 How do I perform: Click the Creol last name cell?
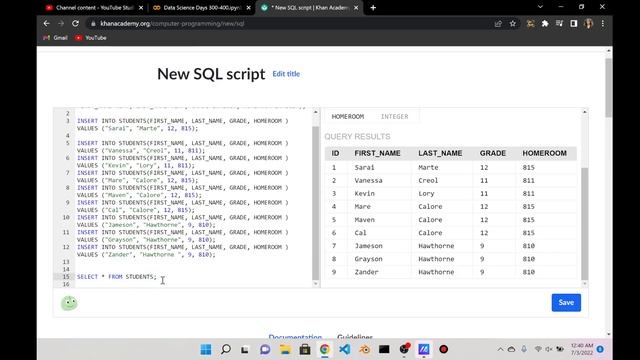coord(428,180)
